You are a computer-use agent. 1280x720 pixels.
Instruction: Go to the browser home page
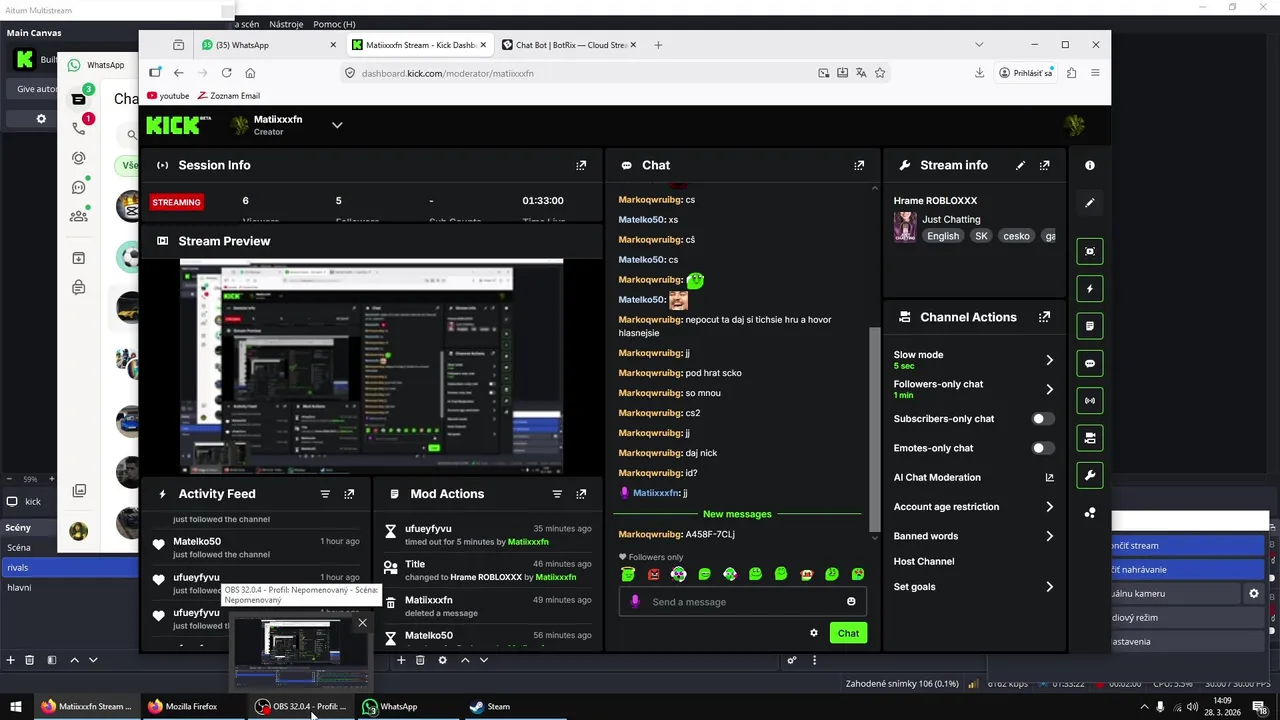click(x=250, y=73)
